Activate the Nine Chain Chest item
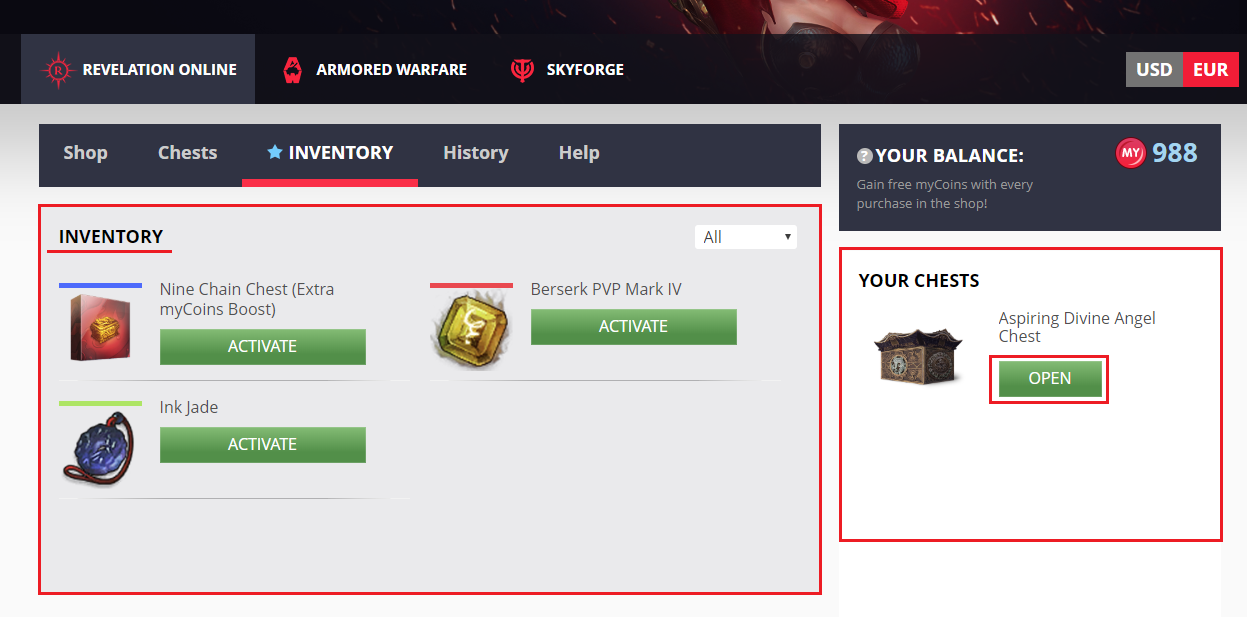This screenshot has height=617, width=1247. (263, 346)
